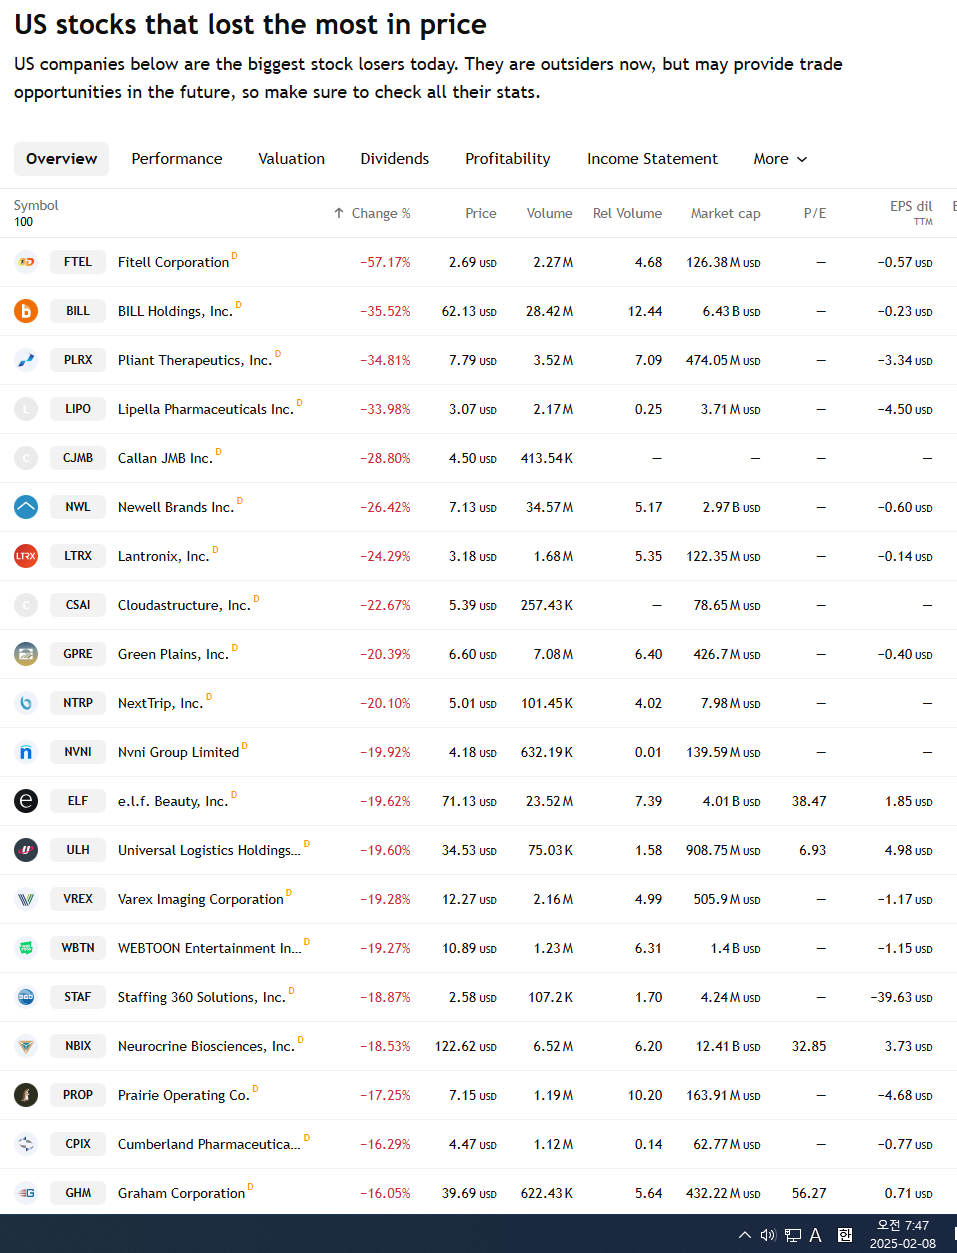Click the BILL Holdings orange logo icon

pos(26,311)
